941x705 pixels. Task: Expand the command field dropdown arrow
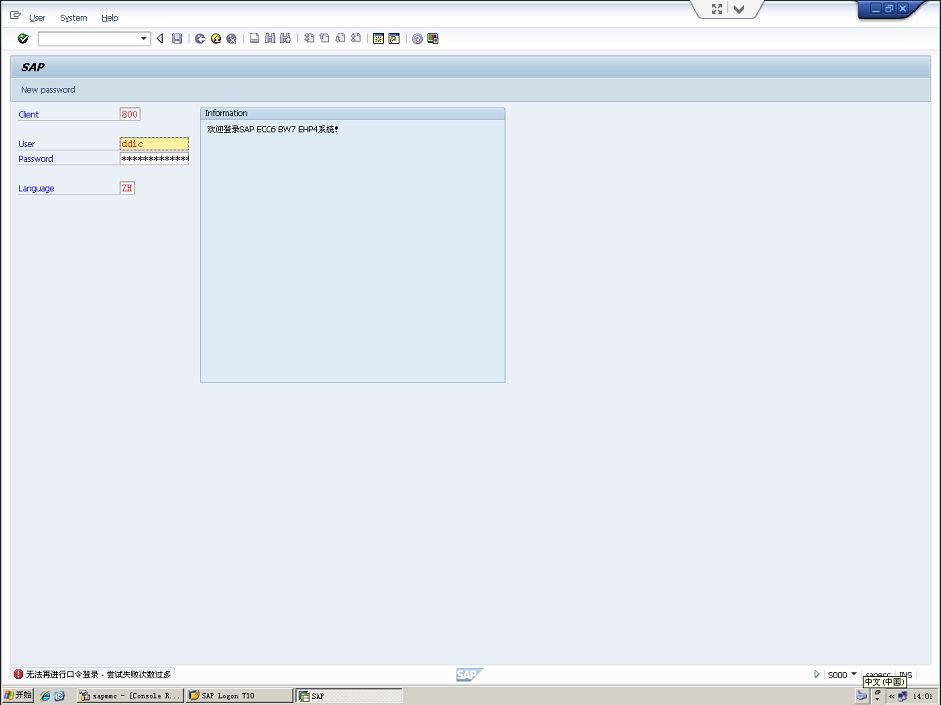coord(144,39)
